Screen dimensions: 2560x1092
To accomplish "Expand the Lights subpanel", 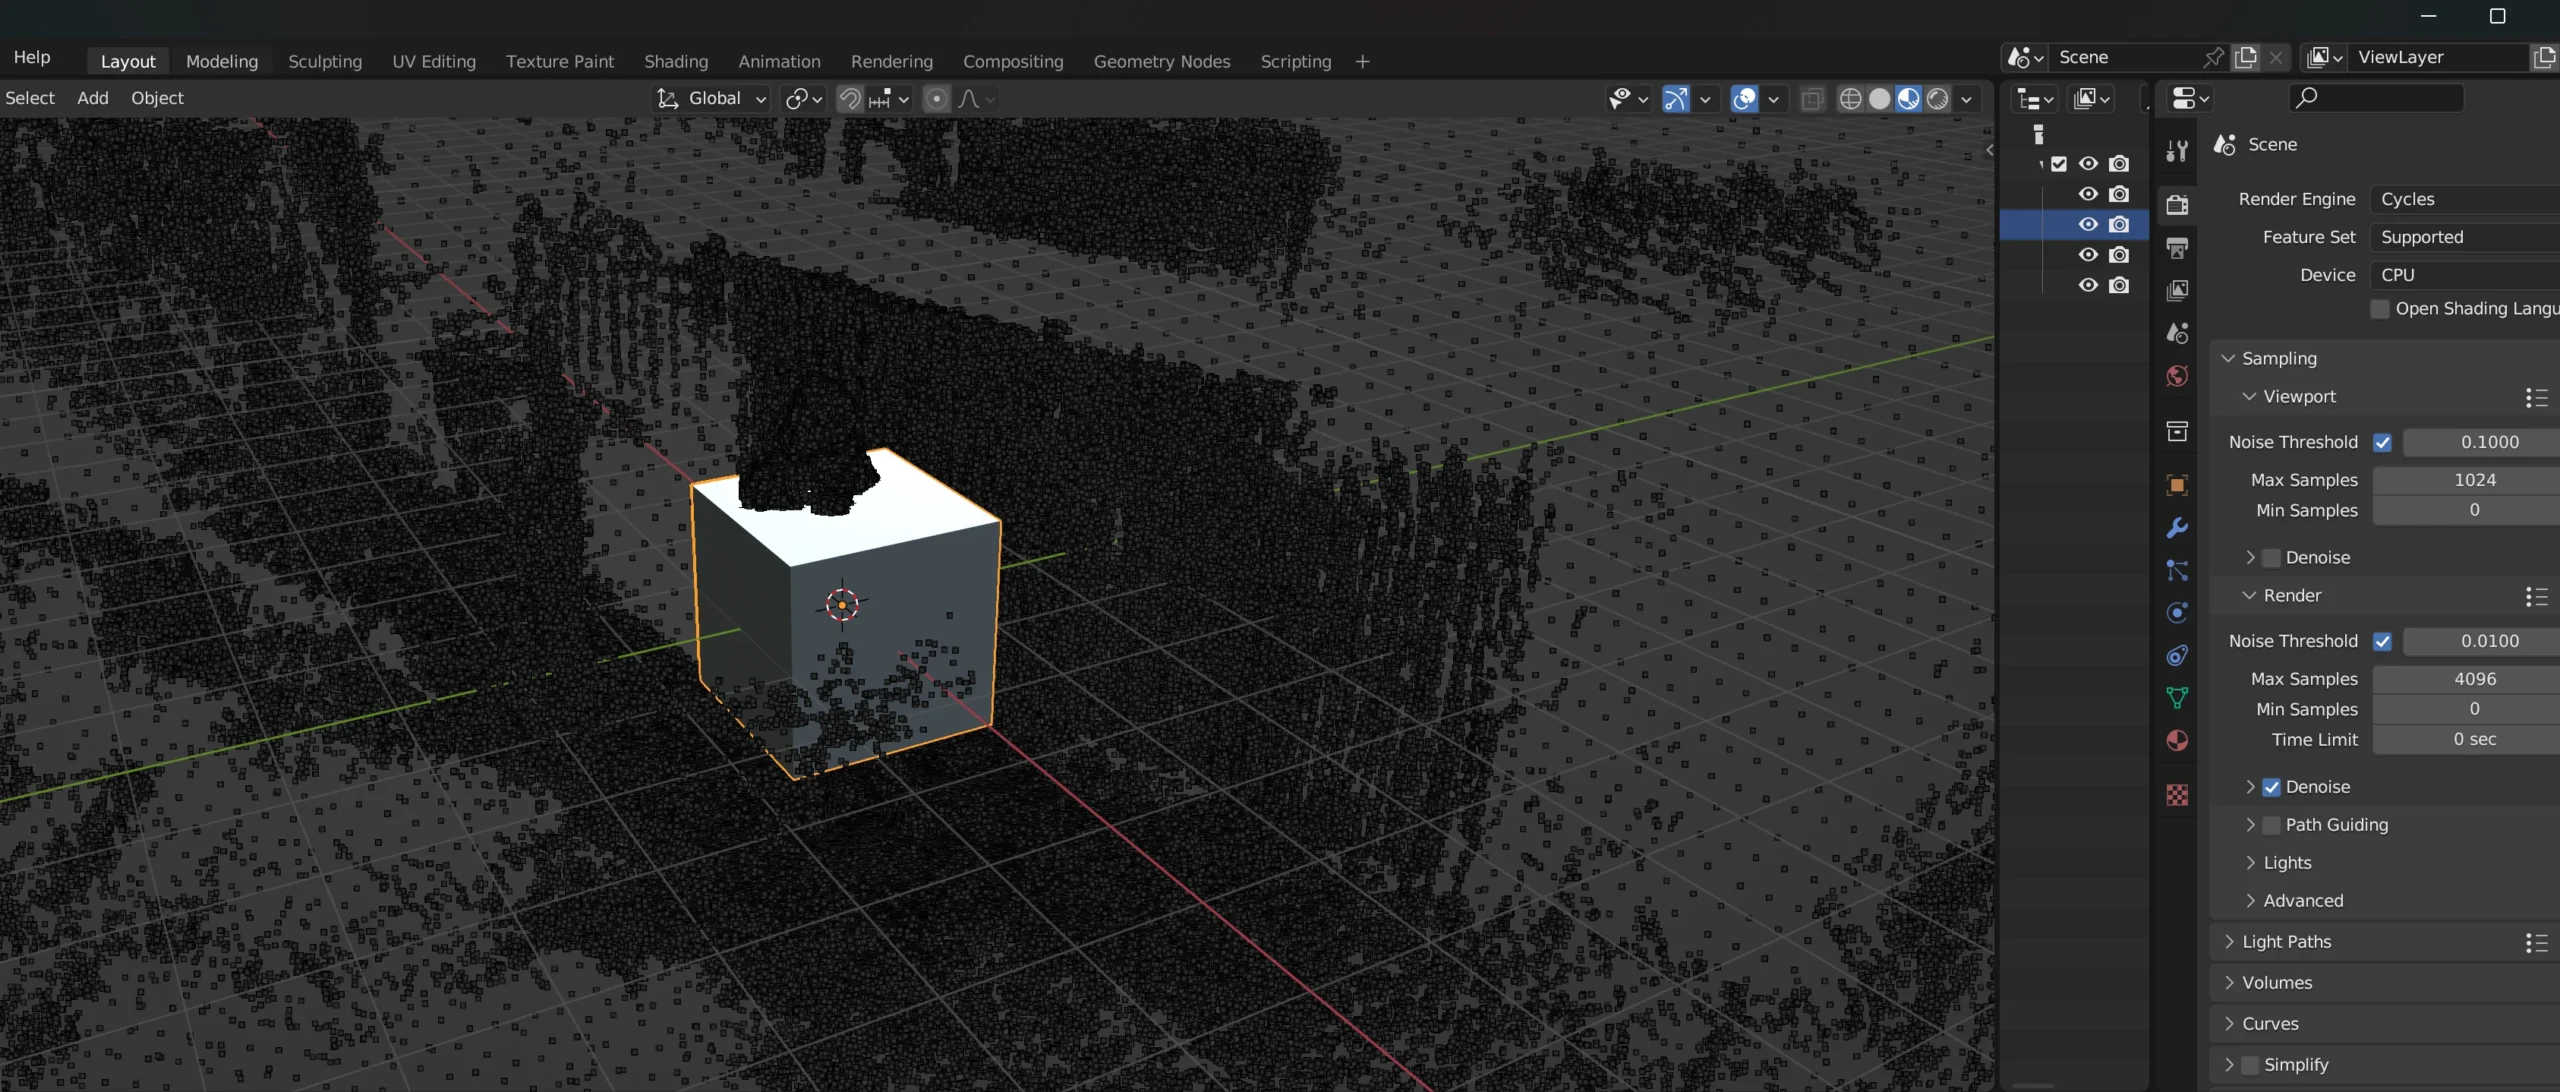I will pos(2287,863).
